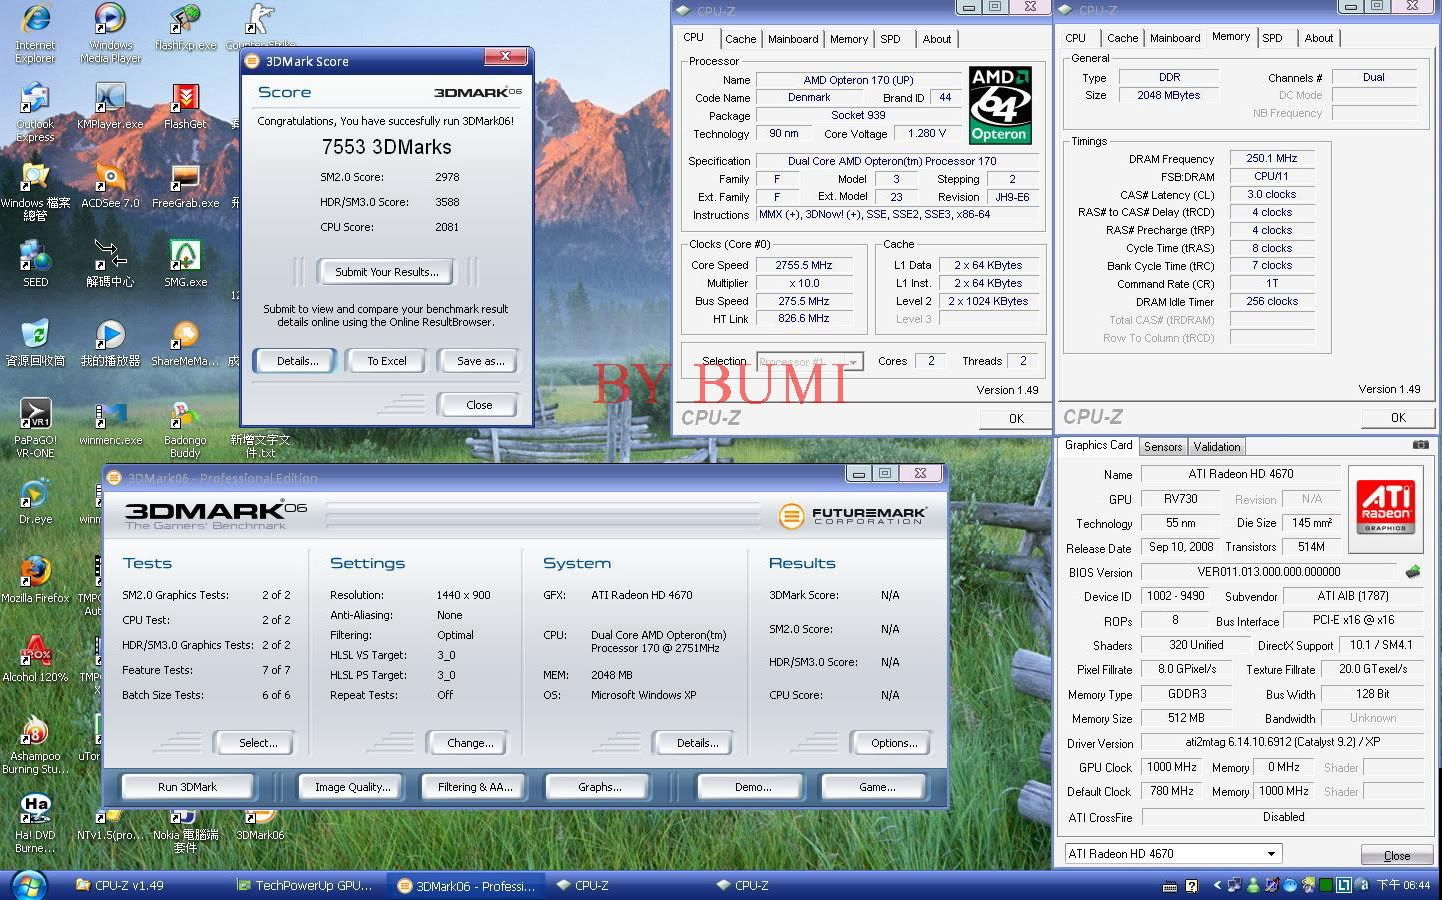Open the 資源回收筒 recycle bin icon
This screenshot has width=1442, height=900.
(x=35, y=342)
